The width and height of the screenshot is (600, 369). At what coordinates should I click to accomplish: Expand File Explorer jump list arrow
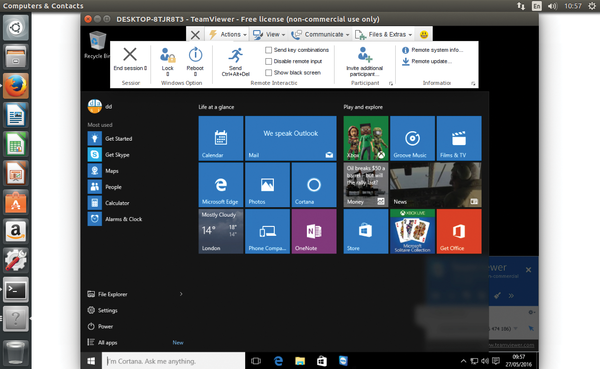pos(181,294)
